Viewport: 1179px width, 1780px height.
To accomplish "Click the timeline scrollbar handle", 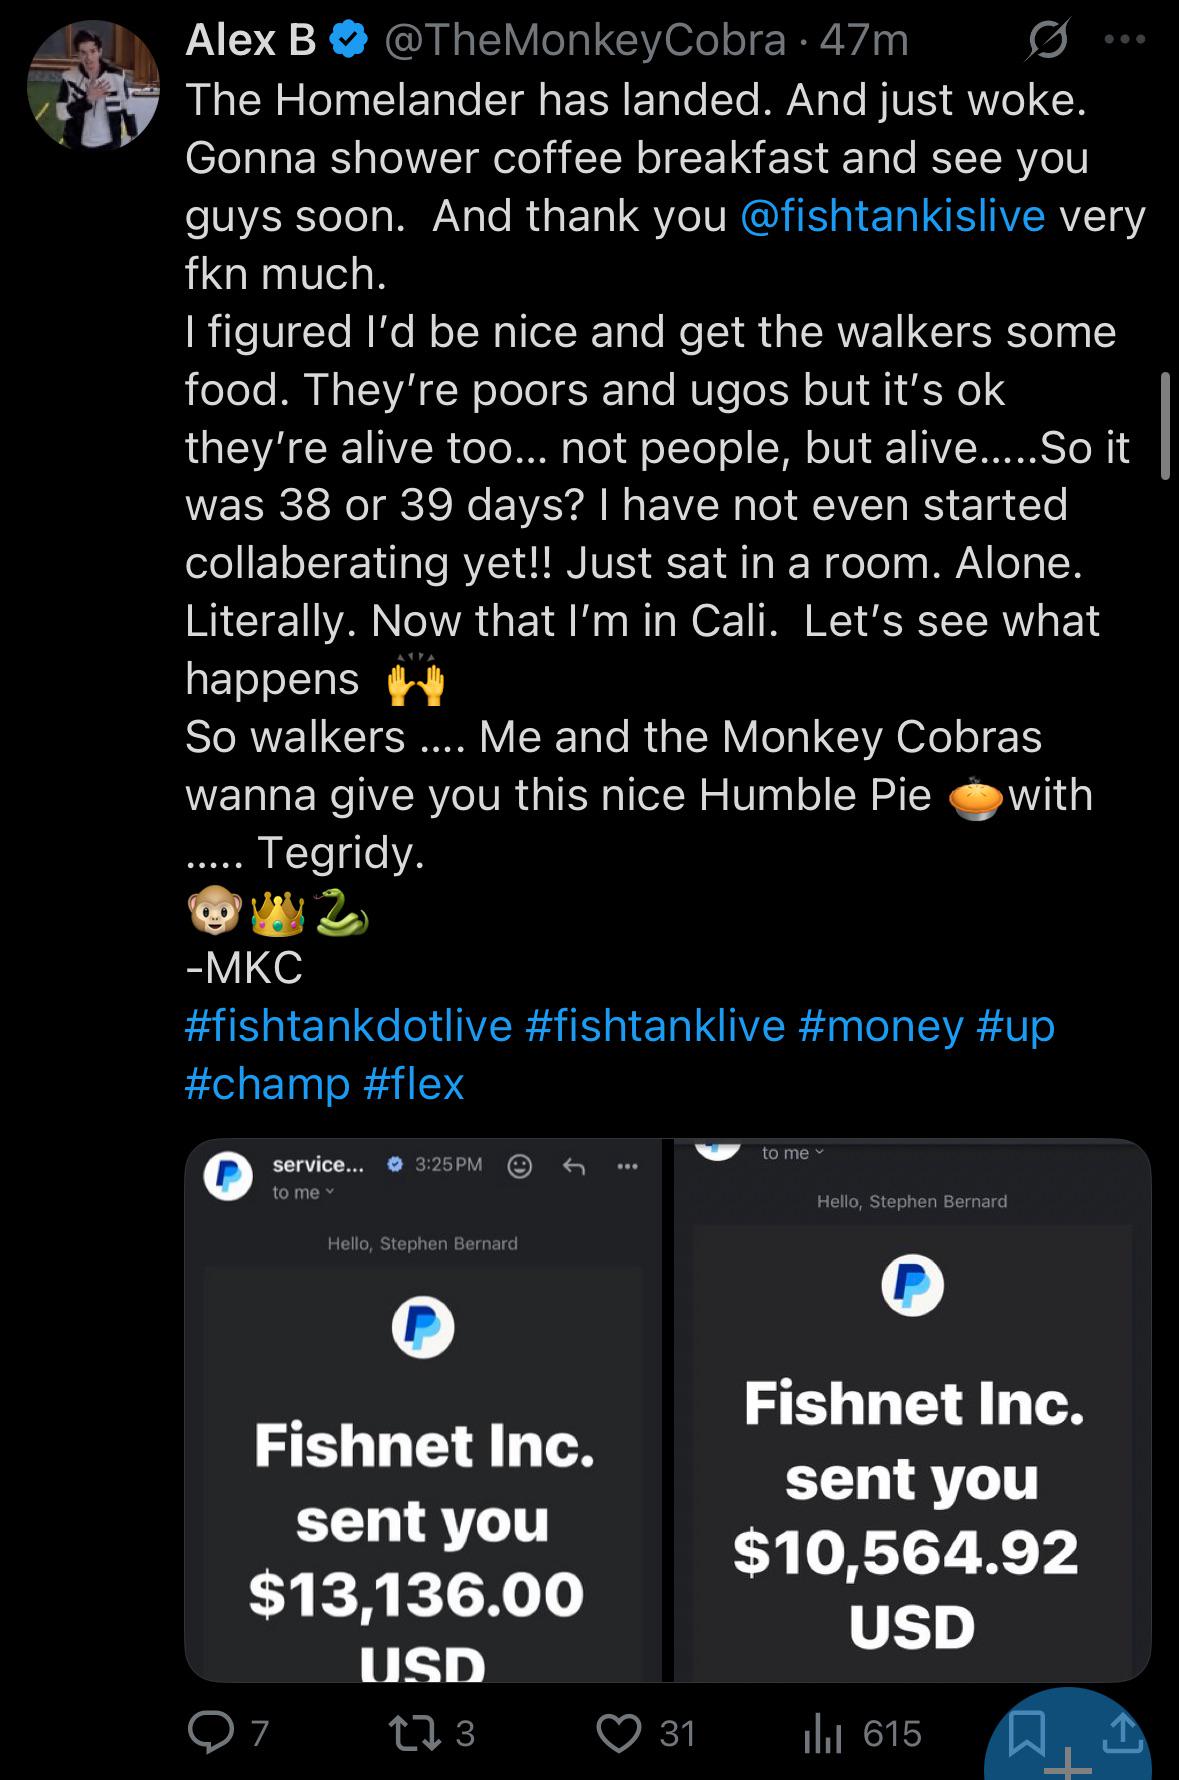I will coord(1164,426).
